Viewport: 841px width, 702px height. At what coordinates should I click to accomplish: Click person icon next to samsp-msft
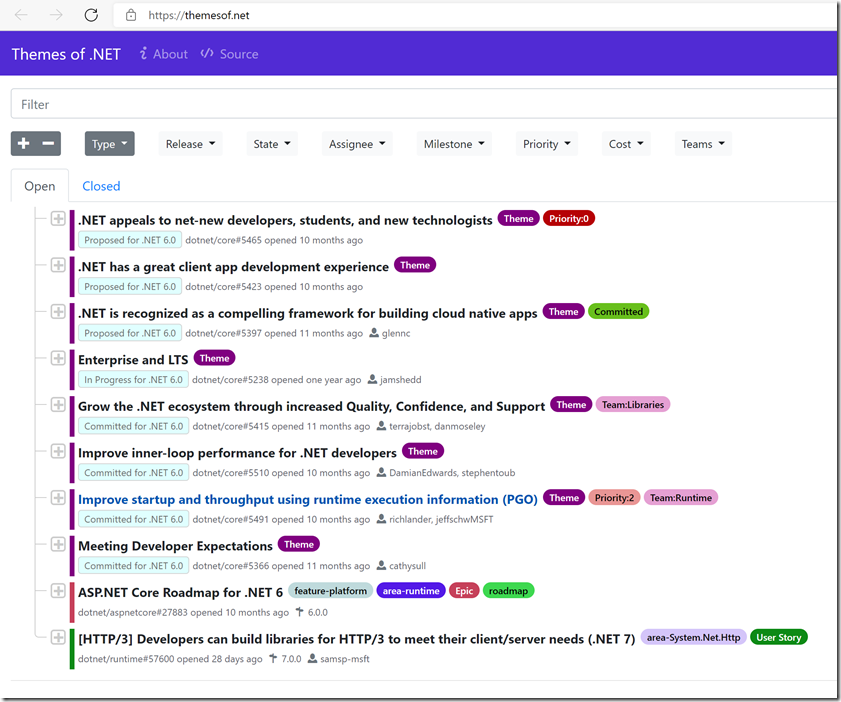(312, 659)
